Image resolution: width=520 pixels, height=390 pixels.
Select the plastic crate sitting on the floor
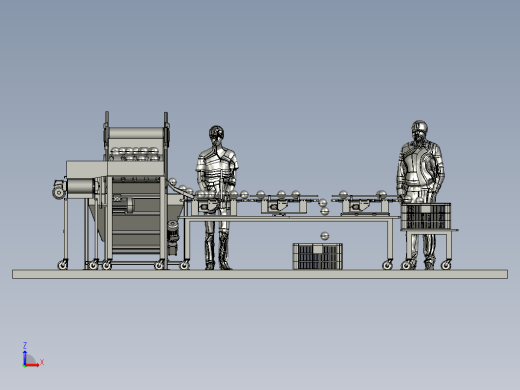pos(318,256)
